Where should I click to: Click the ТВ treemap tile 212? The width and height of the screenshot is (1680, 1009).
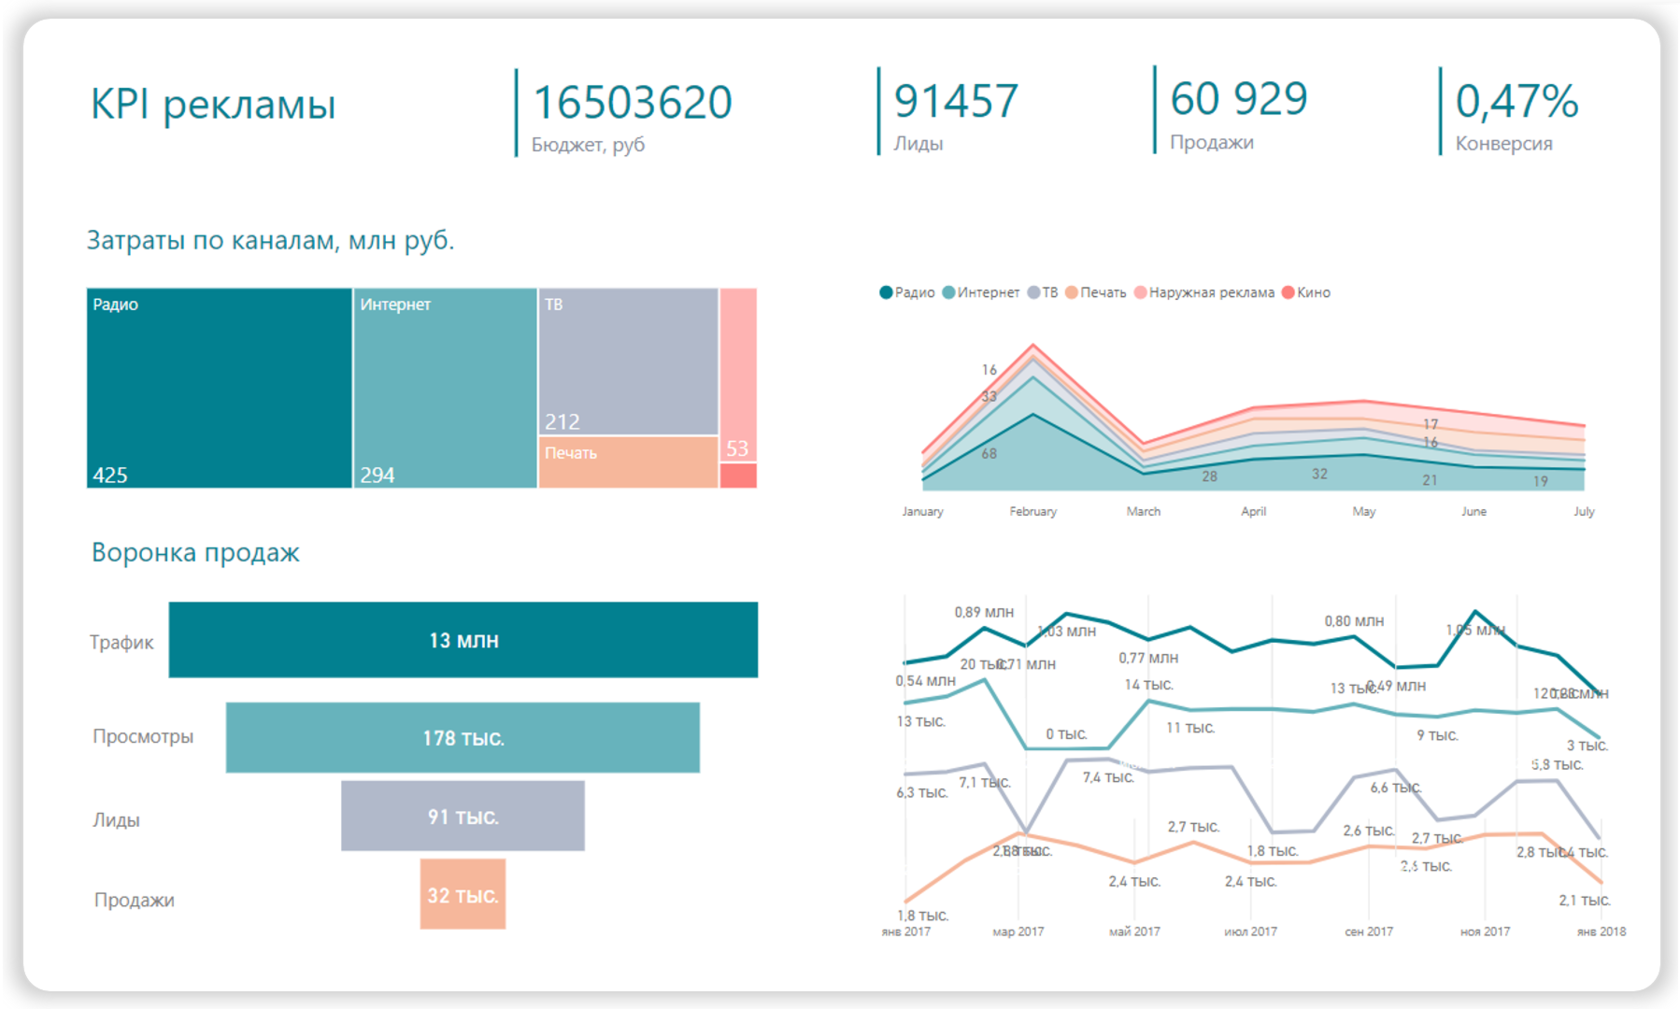[x=628, y=361]
